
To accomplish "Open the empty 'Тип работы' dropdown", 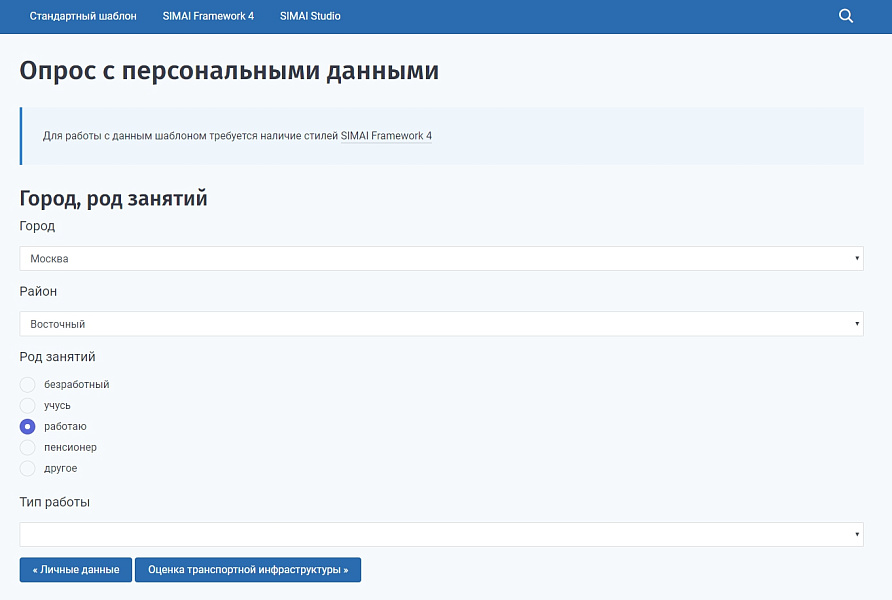I will pyautogui.click(x=440, y=534).
